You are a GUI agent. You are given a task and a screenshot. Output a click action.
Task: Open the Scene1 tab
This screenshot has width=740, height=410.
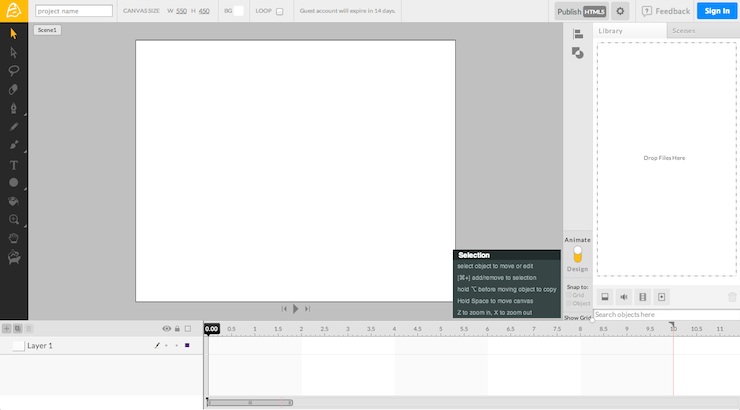click(47, 30)
